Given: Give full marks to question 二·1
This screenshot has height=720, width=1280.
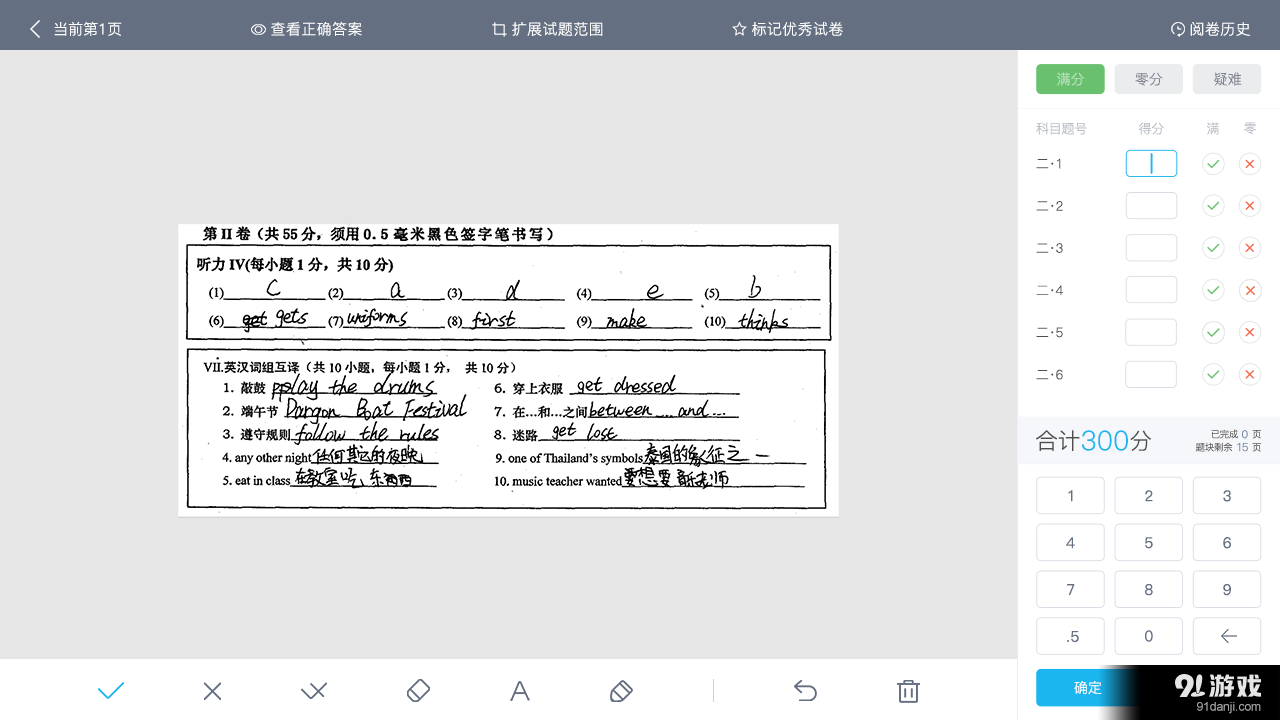Looking at the screenshot, I should tap(1213, 163).
